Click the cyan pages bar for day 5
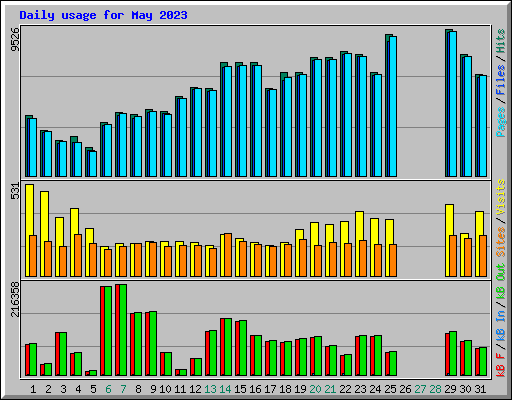 tap(93, 164)
